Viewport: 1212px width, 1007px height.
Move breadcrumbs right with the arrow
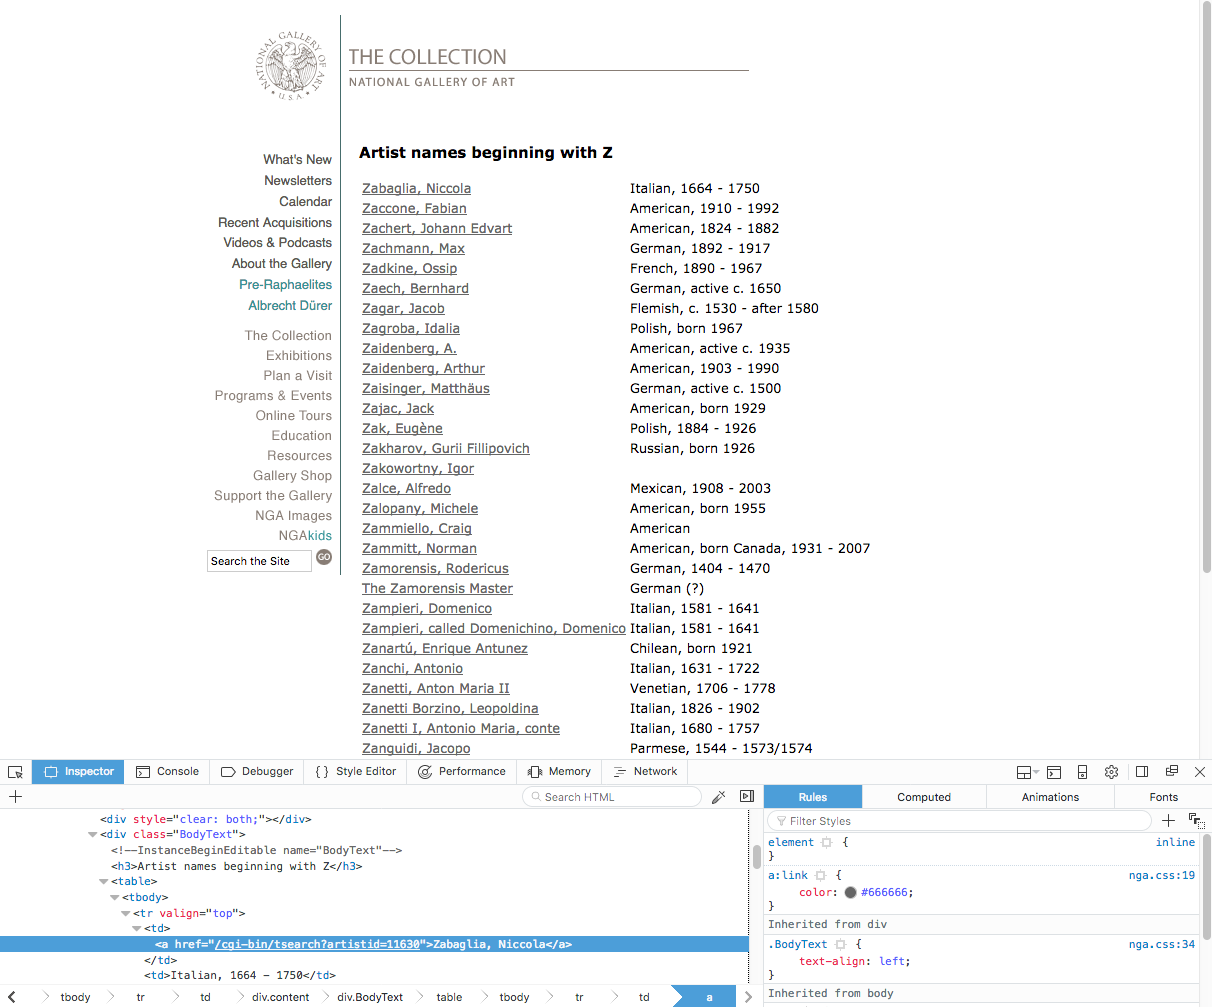click(748, 997)
